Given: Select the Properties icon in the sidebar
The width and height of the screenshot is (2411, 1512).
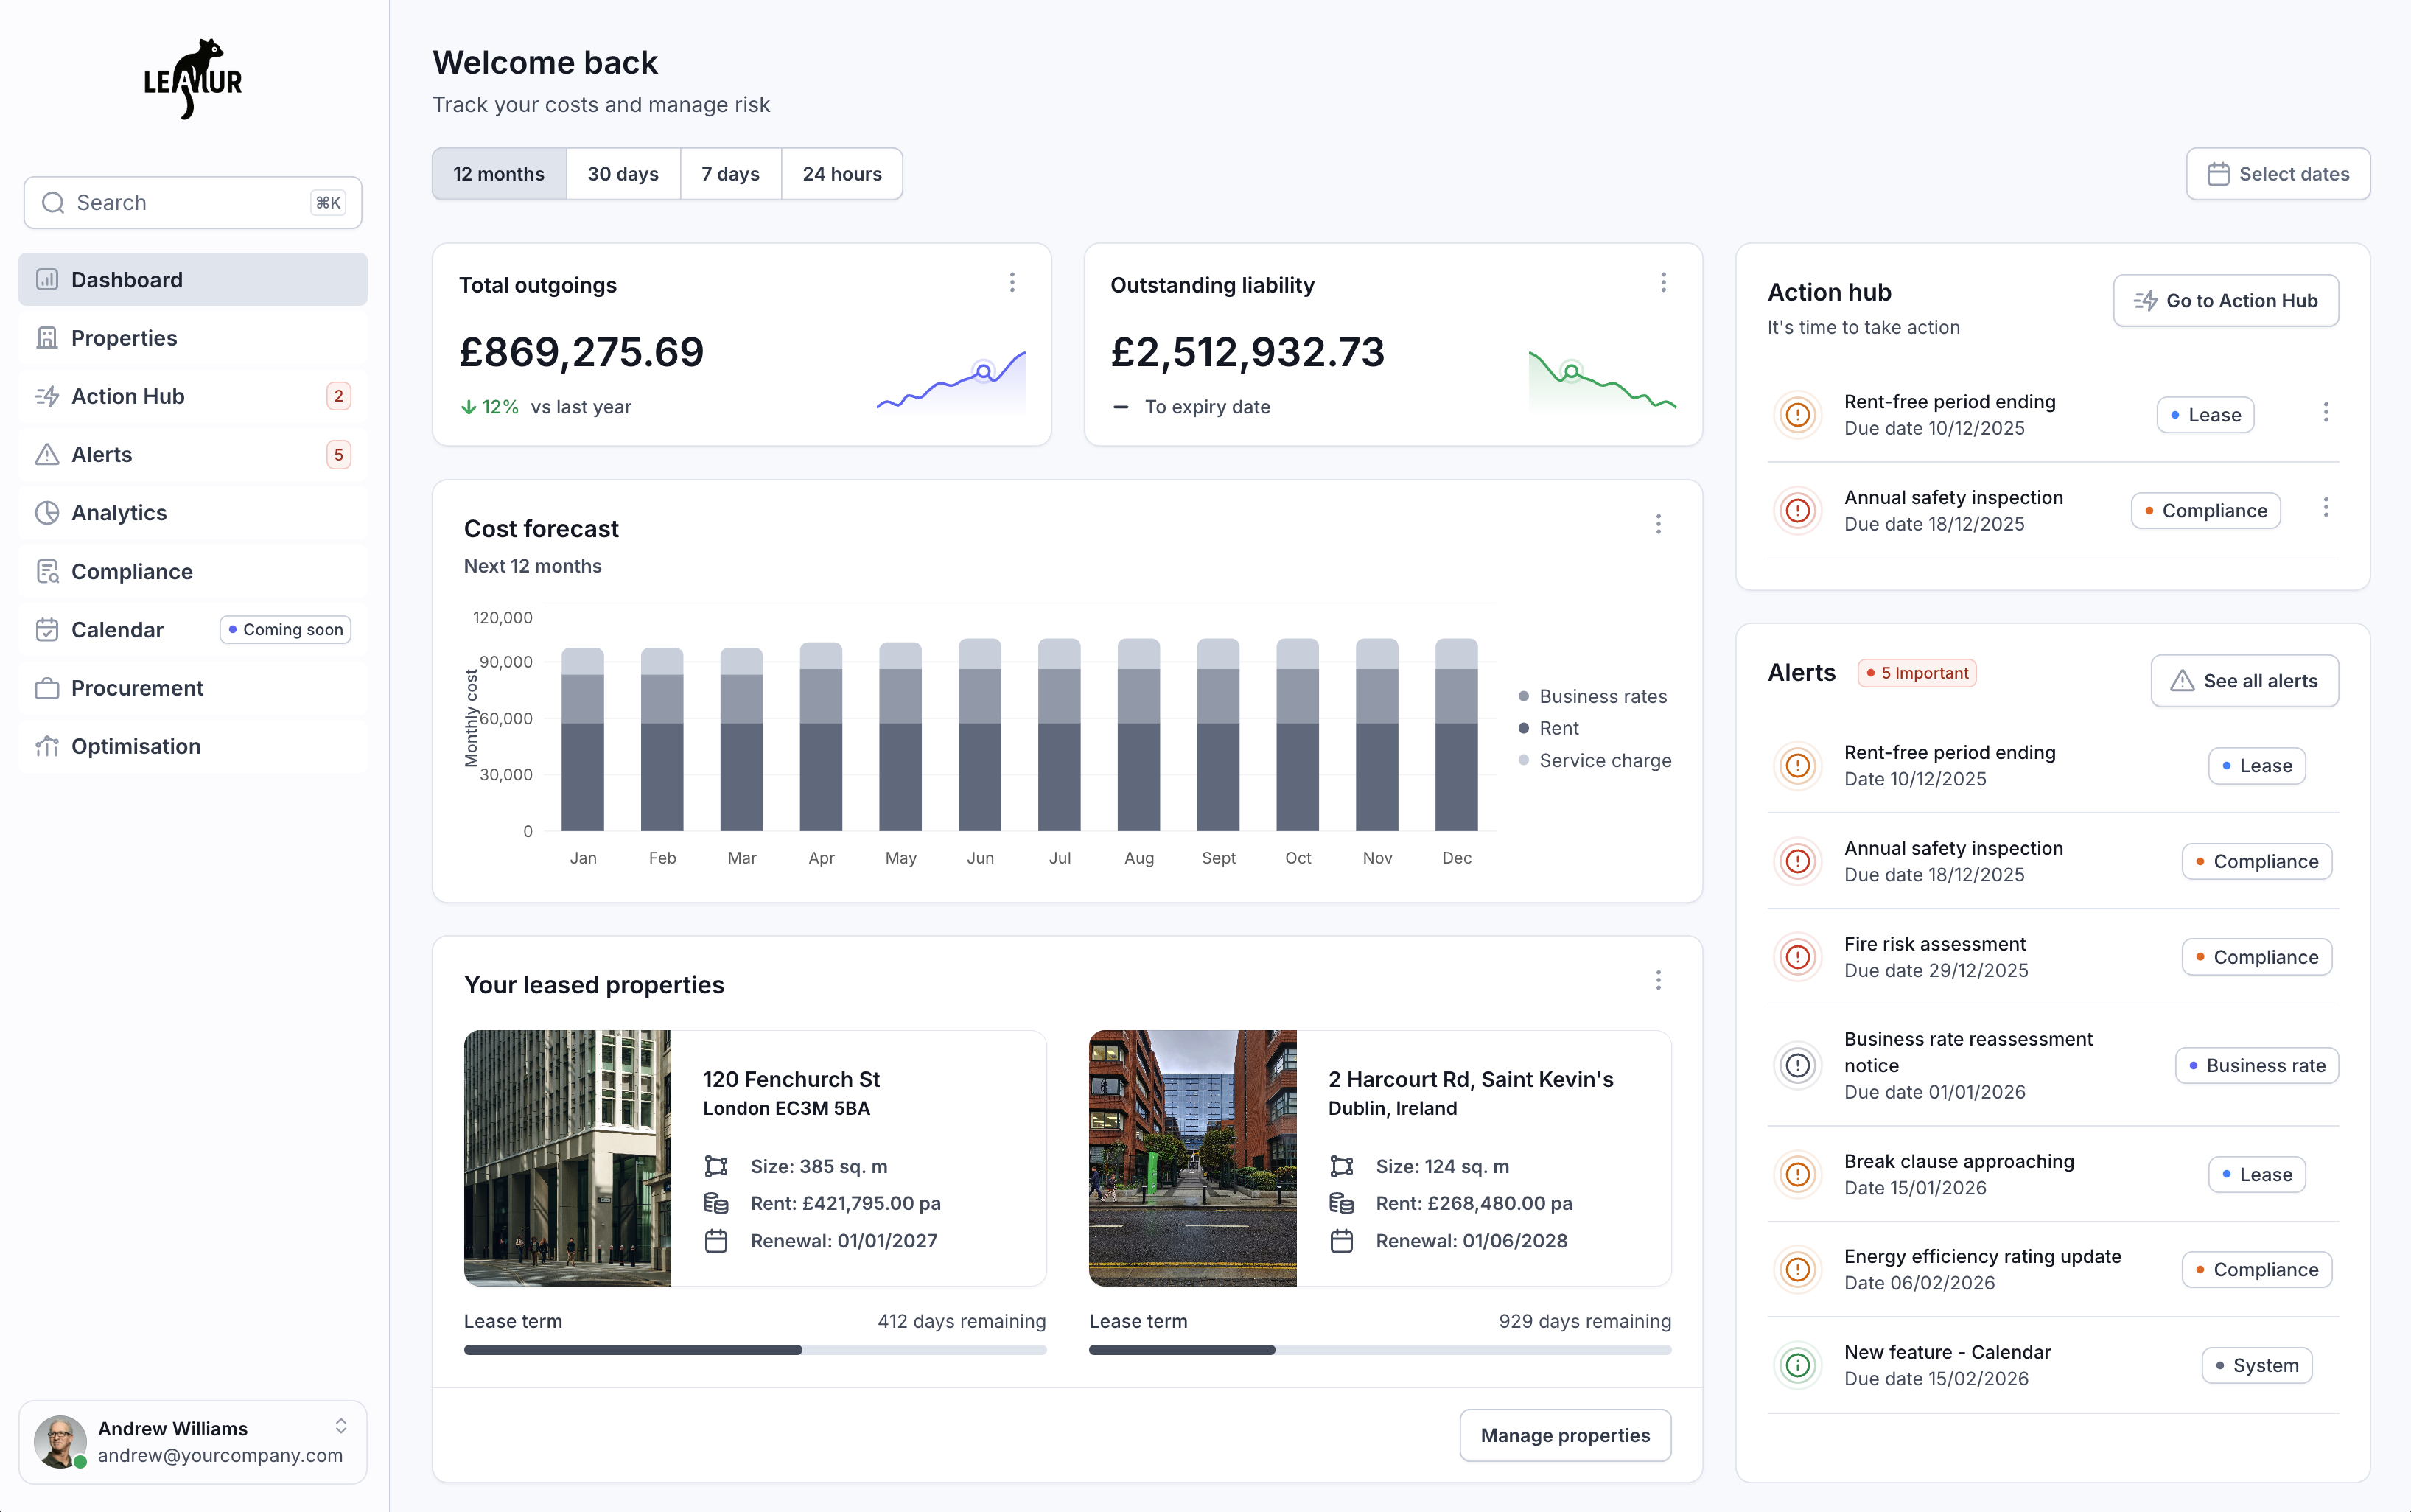Looking at the screenshot, I should [47, 338].
